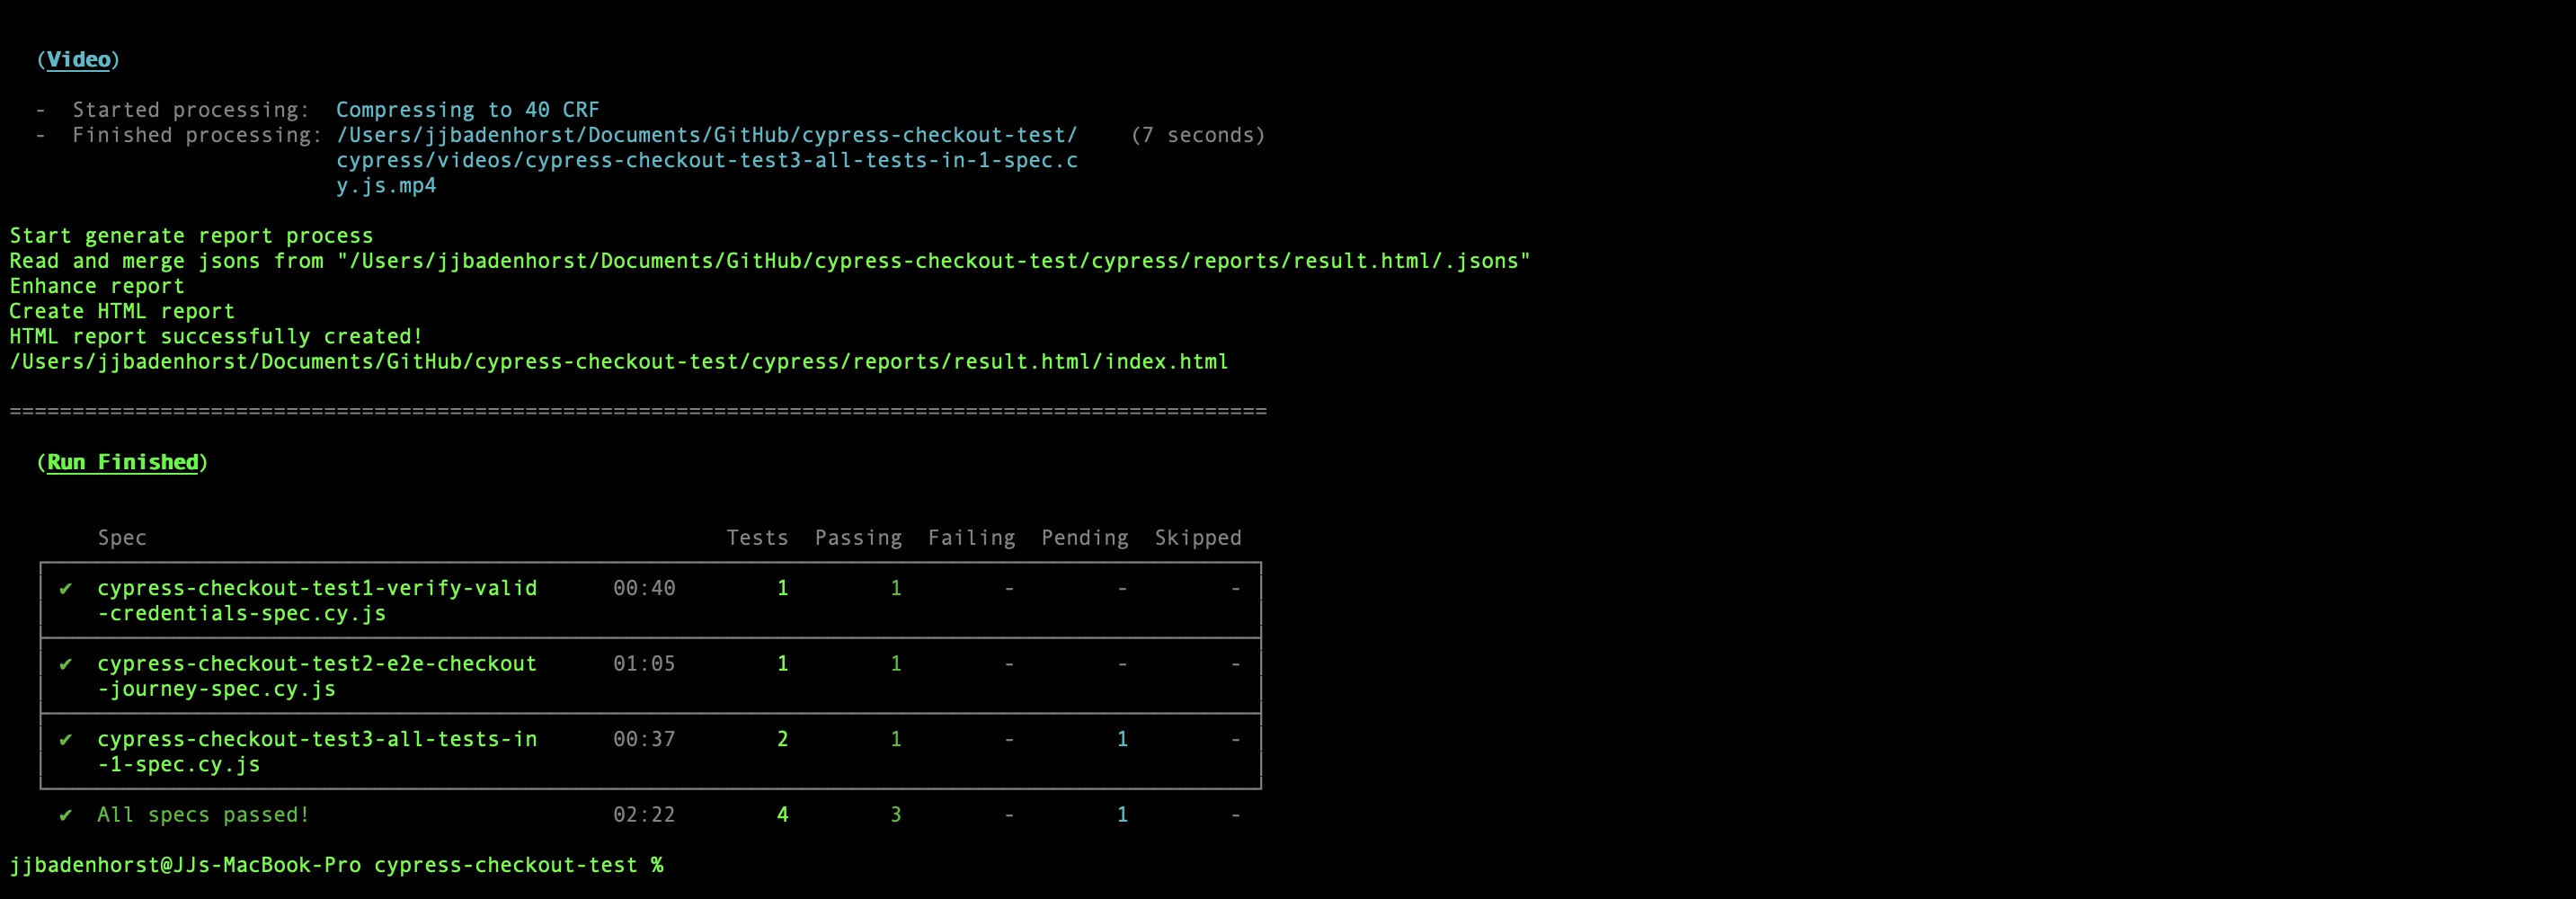Click Pending count 1 in test3 row

[1122, 739]
